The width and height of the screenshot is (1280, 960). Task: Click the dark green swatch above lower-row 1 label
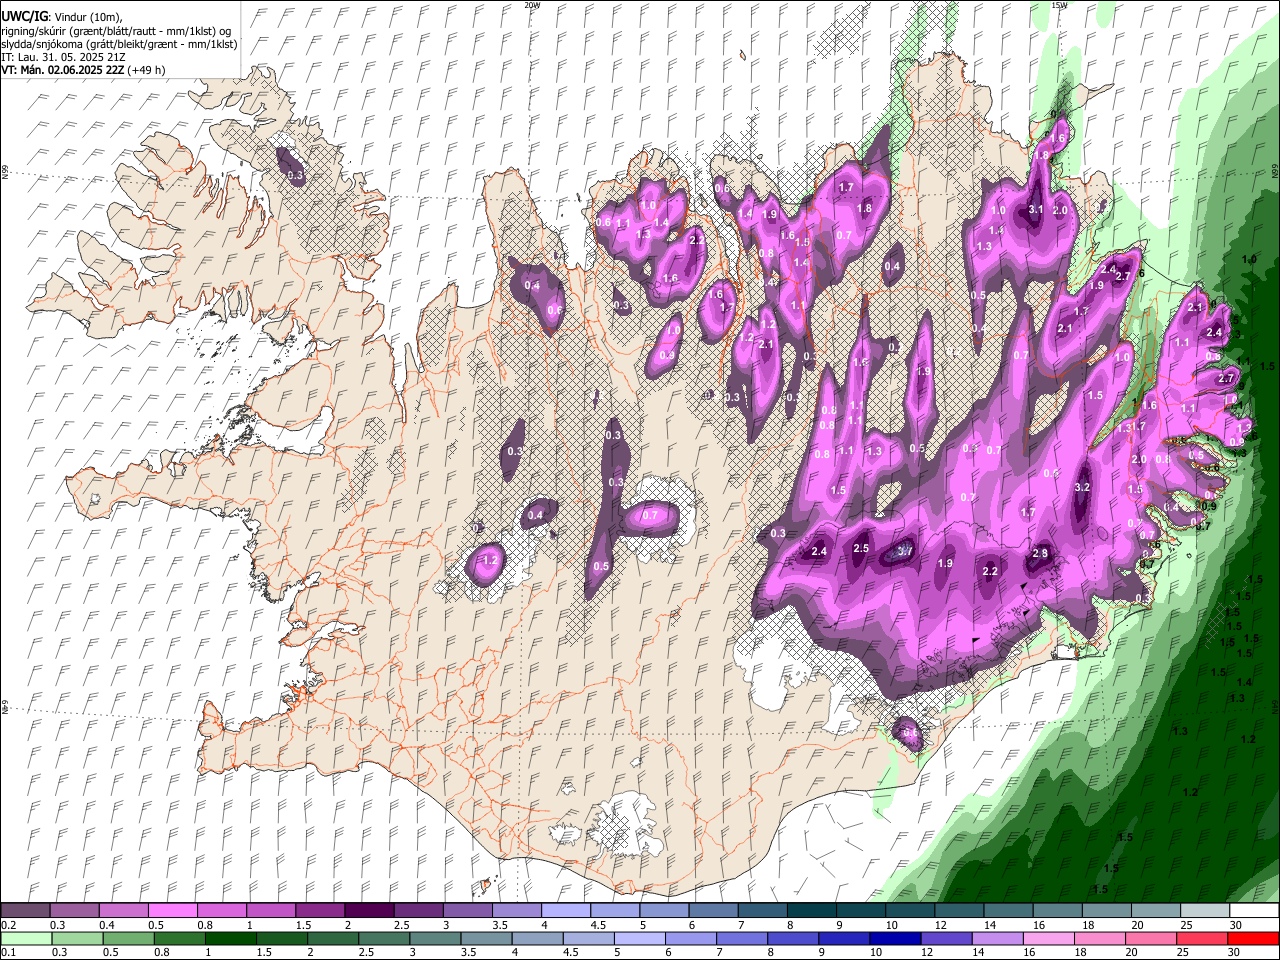(x=230, y=939)
